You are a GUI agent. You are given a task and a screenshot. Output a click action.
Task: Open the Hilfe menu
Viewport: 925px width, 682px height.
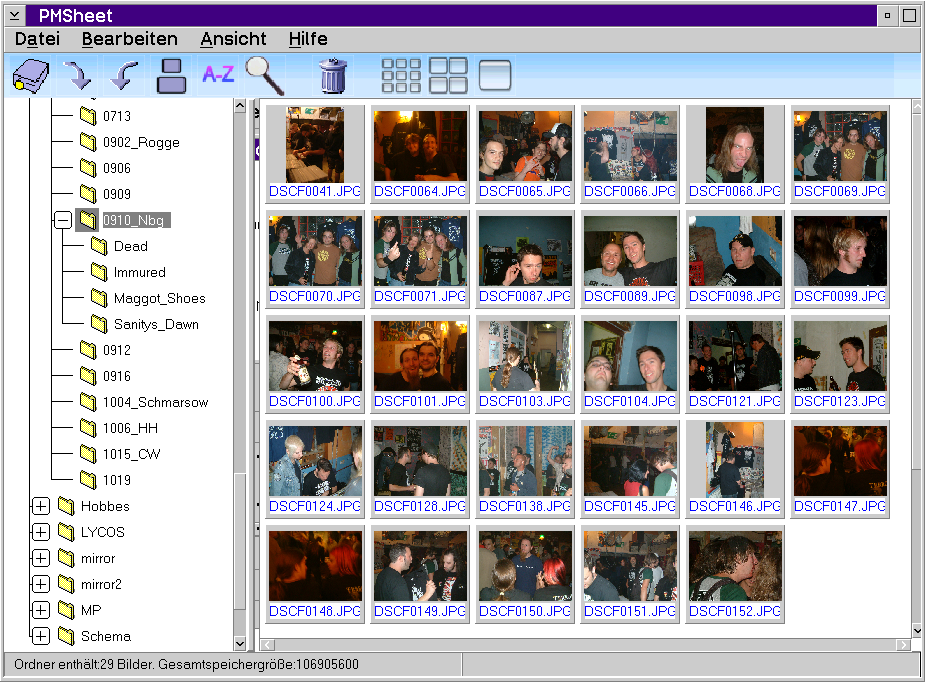click(308, 39)
